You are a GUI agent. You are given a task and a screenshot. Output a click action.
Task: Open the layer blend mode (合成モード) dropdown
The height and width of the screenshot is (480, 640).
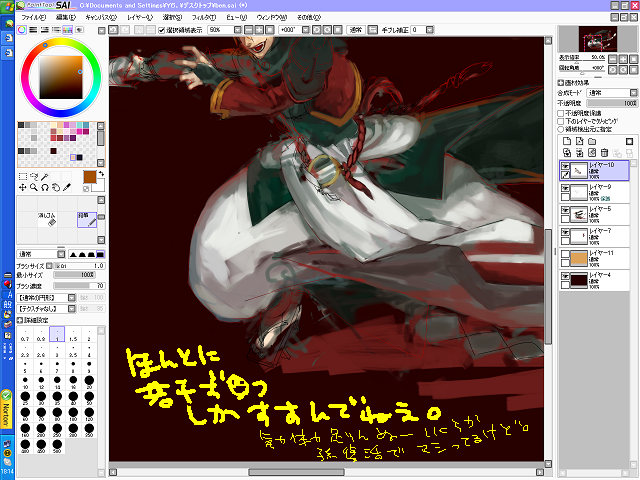tap(633, 93)
